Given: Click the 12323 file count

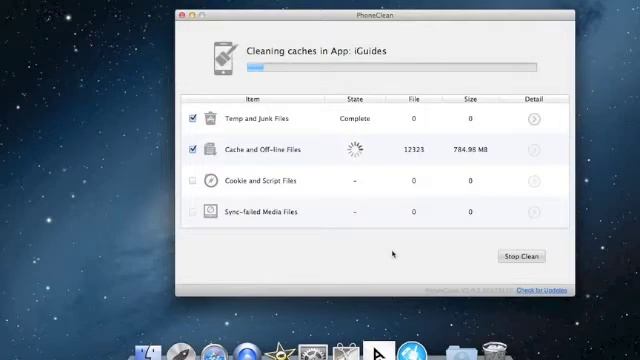Looking at the screenshot, I should click(x=414, y=149).
